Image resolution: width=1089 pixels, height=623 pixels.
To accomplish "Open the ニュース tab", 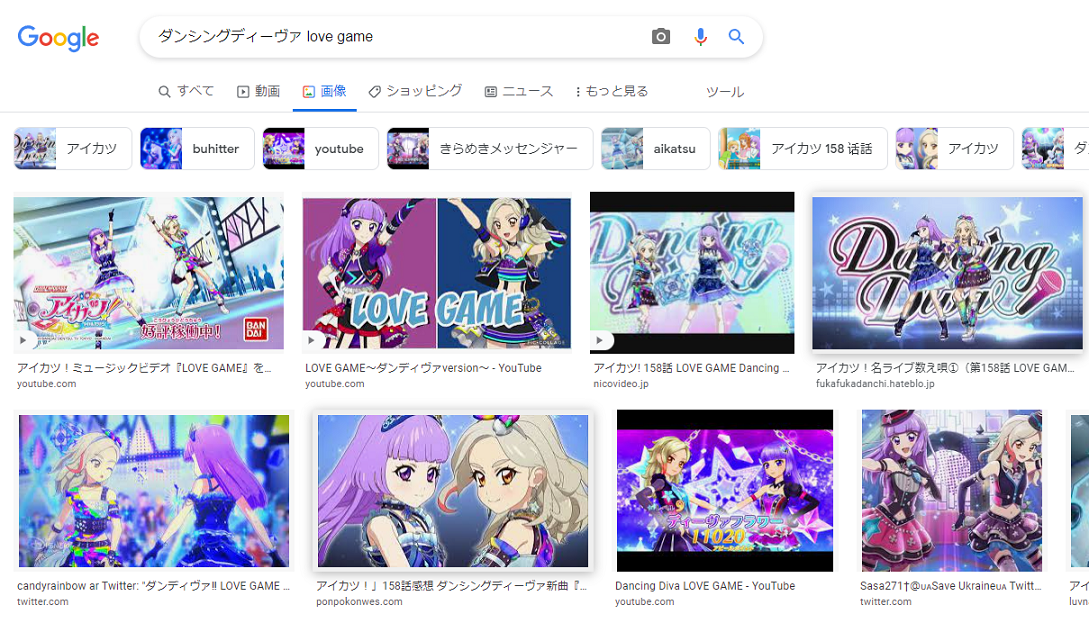I will pyautogui.click(x=518, y=91).
